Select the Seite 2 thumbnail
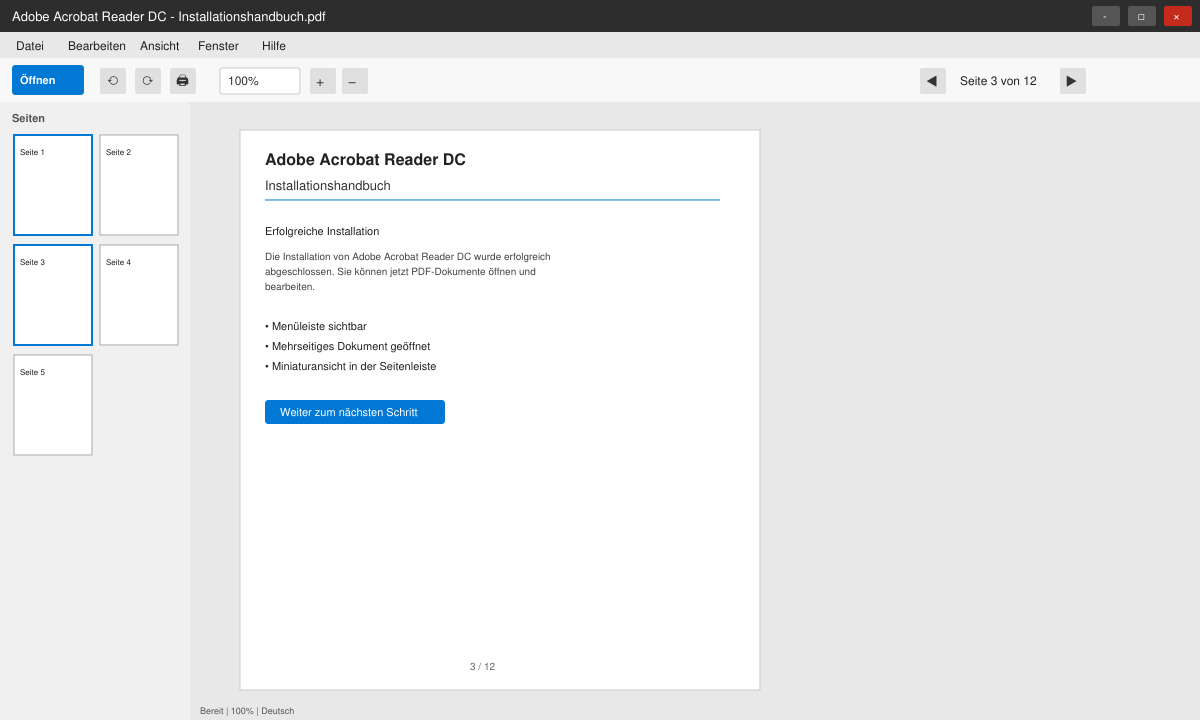 click(139, 185)
